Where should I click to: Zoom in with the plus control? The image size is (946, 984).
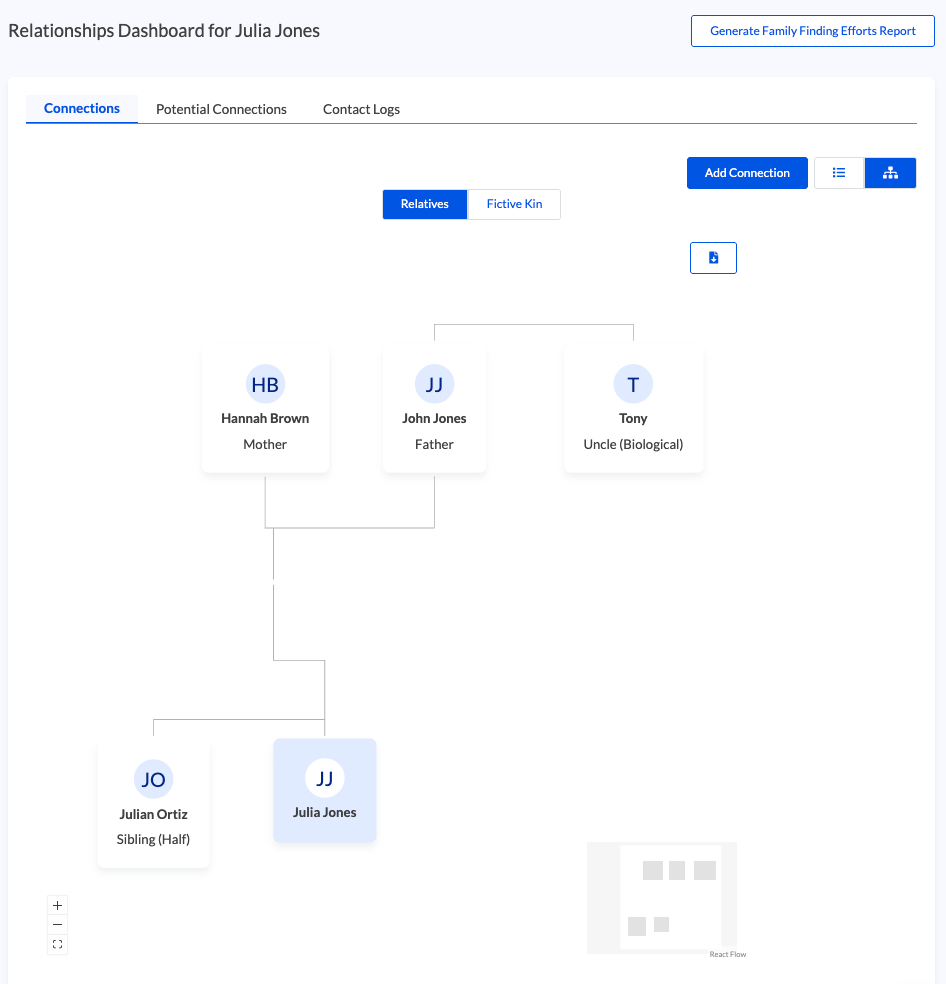57,905
